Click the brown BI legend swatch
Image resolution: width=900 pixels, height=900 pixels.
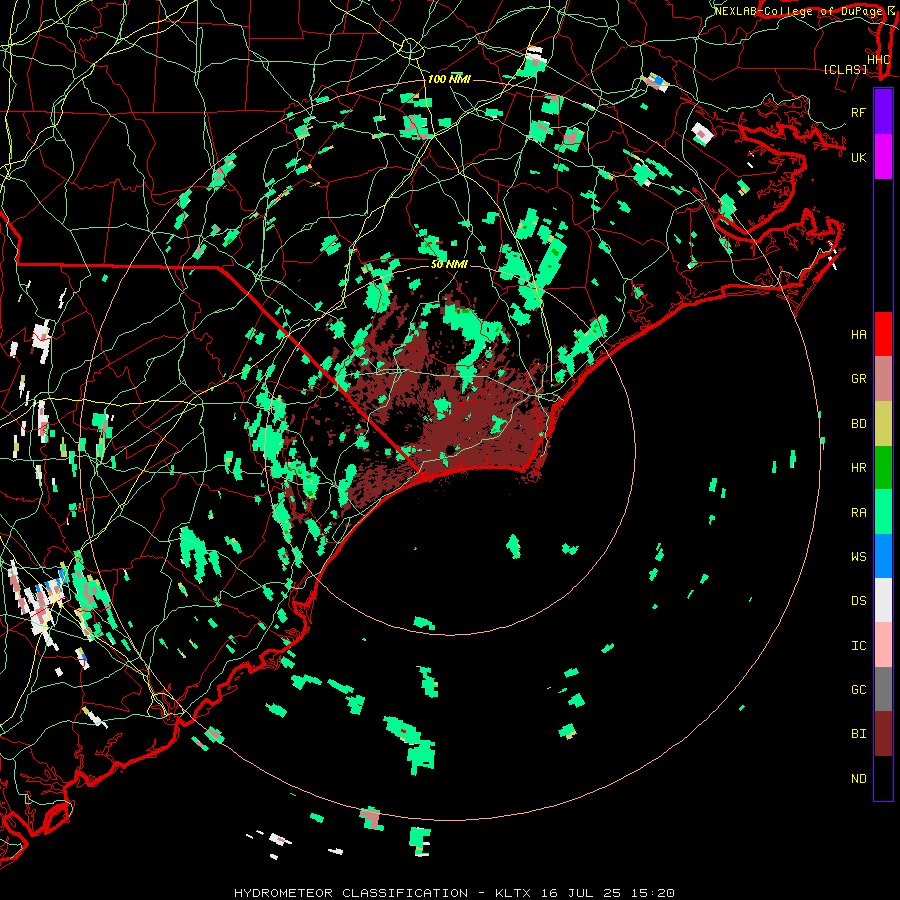[x=883, y=734]
